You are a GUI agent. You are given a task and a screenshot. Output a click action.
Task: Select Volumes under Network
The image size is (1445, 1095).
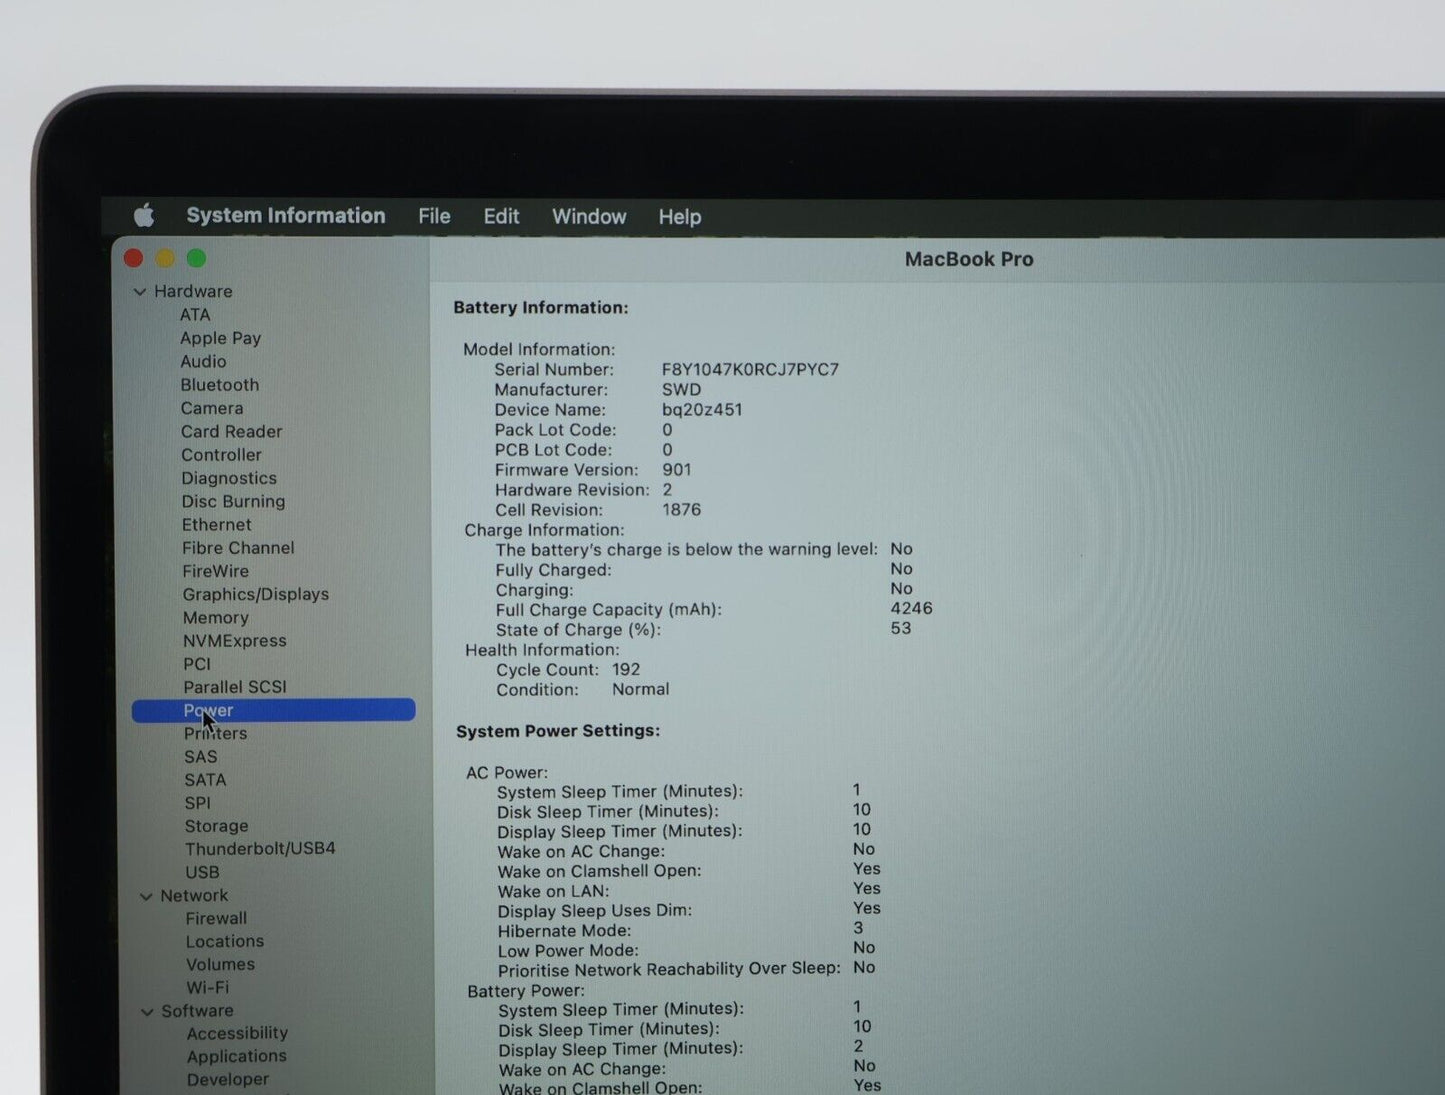[220, 964]
